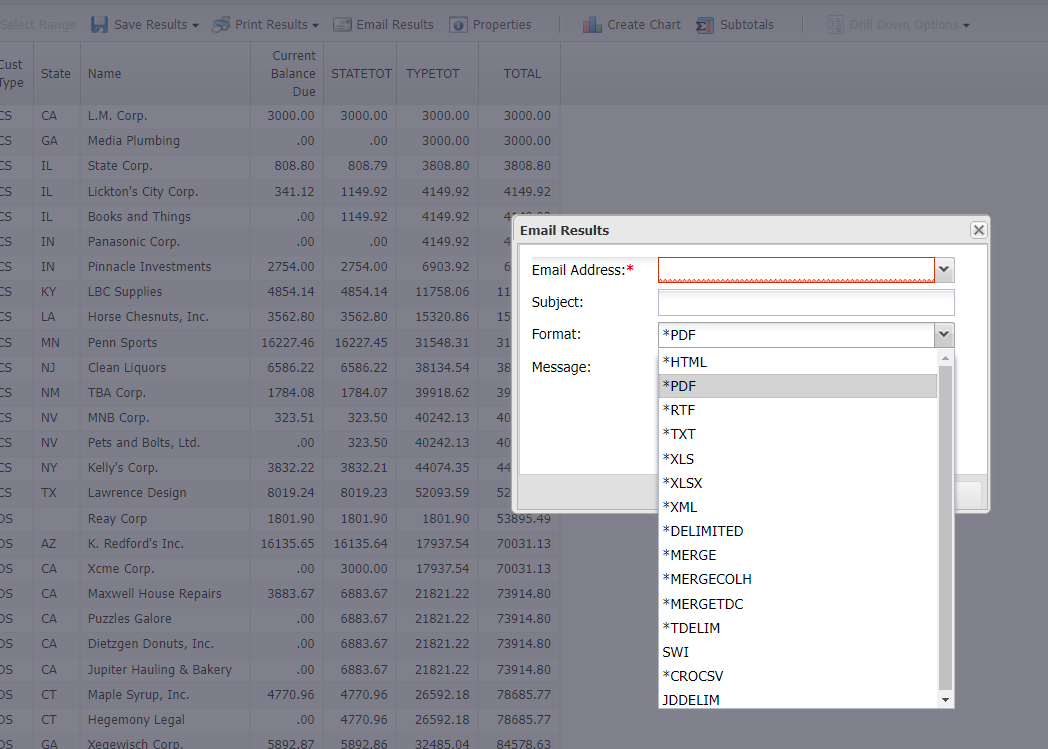The width and height of the screenshot is (1048, 749).
Task: Choose *MERGECOLH format option
Action: (798, 579)
